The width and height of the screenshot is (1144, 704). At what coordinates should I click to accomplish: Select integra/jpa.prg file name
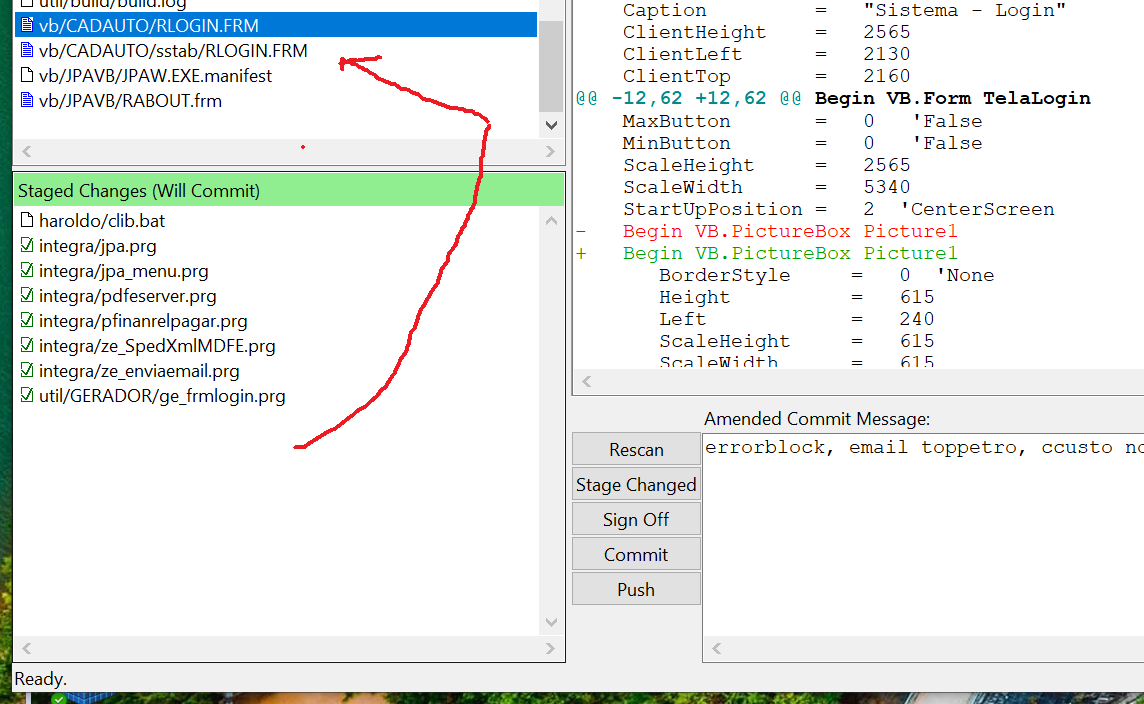coord(97,247)
